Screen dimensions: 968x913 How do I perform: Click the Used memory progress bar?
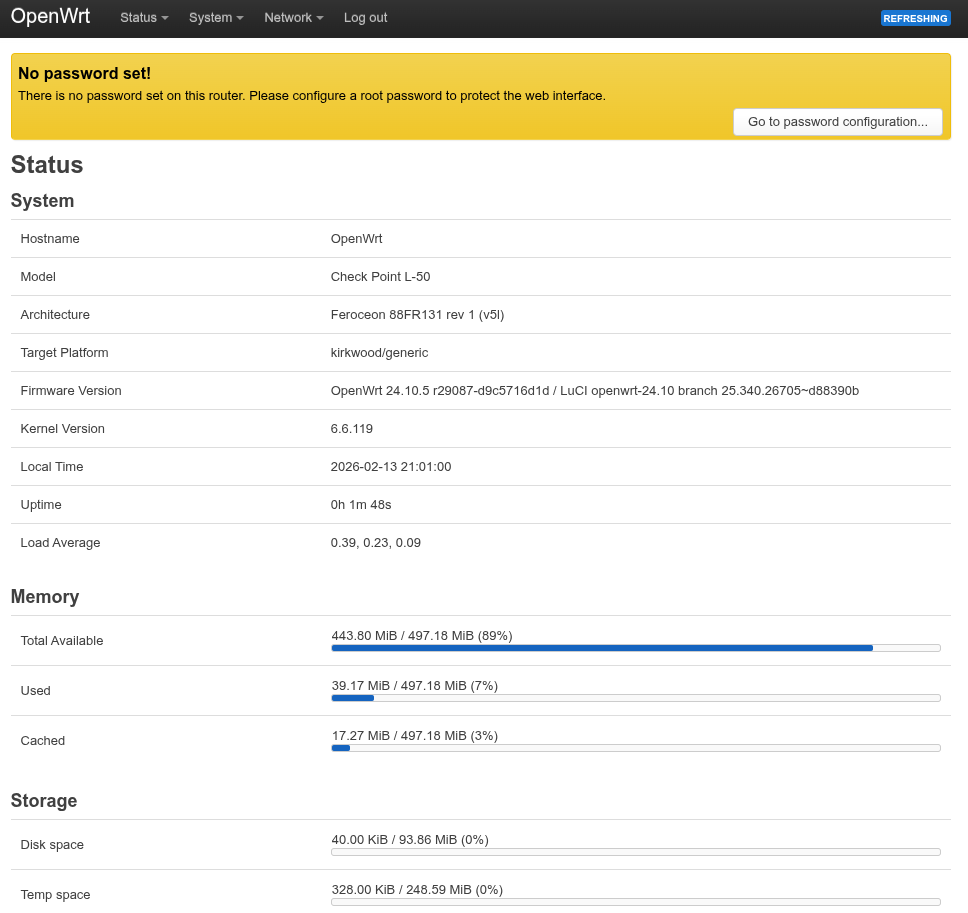[635, 698]
